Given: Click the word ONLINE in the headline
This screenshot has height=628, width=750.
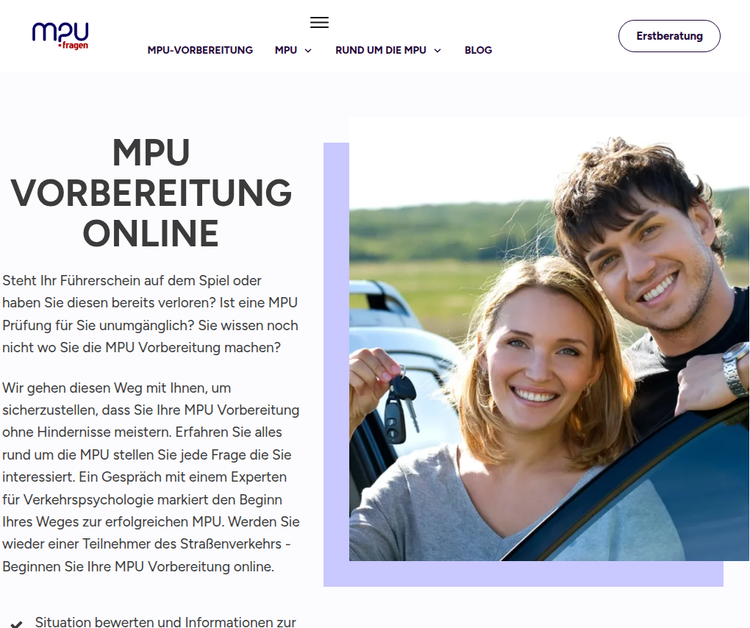Looking at the screenshot, I should 151,233.
